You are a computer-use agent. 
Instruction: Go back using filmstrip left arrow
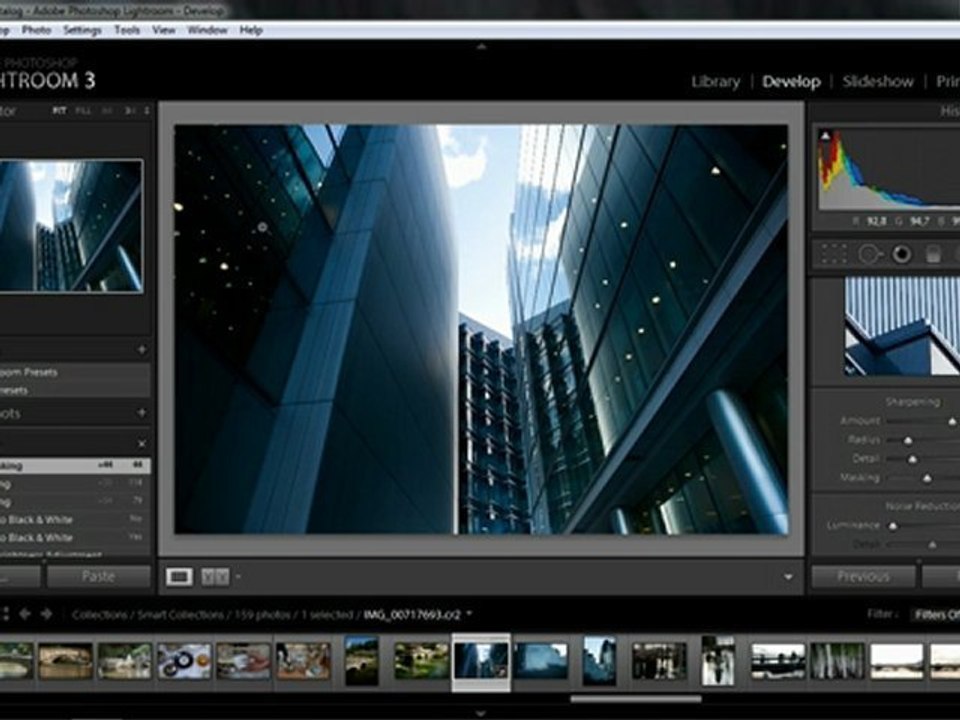(x=25, y=613)
